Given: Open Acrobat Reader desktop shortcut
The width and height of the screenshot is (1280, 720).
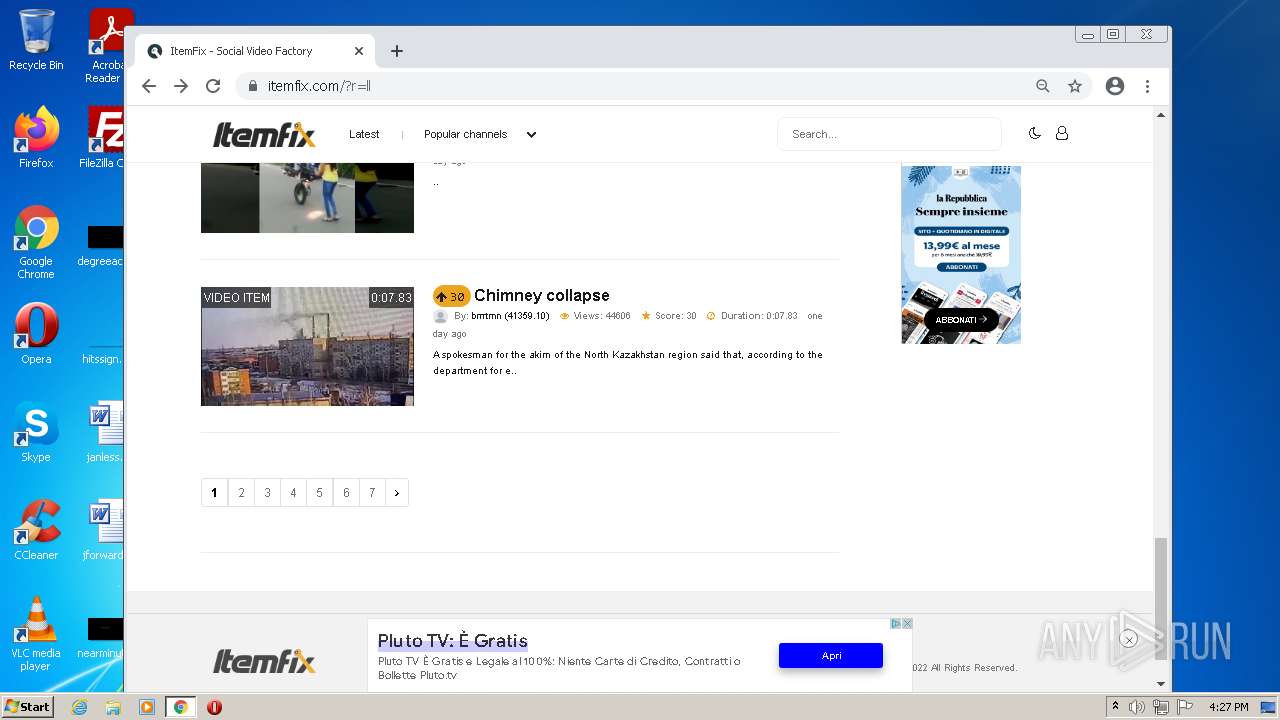Looking at the screenshot, I should click(106, 46).
